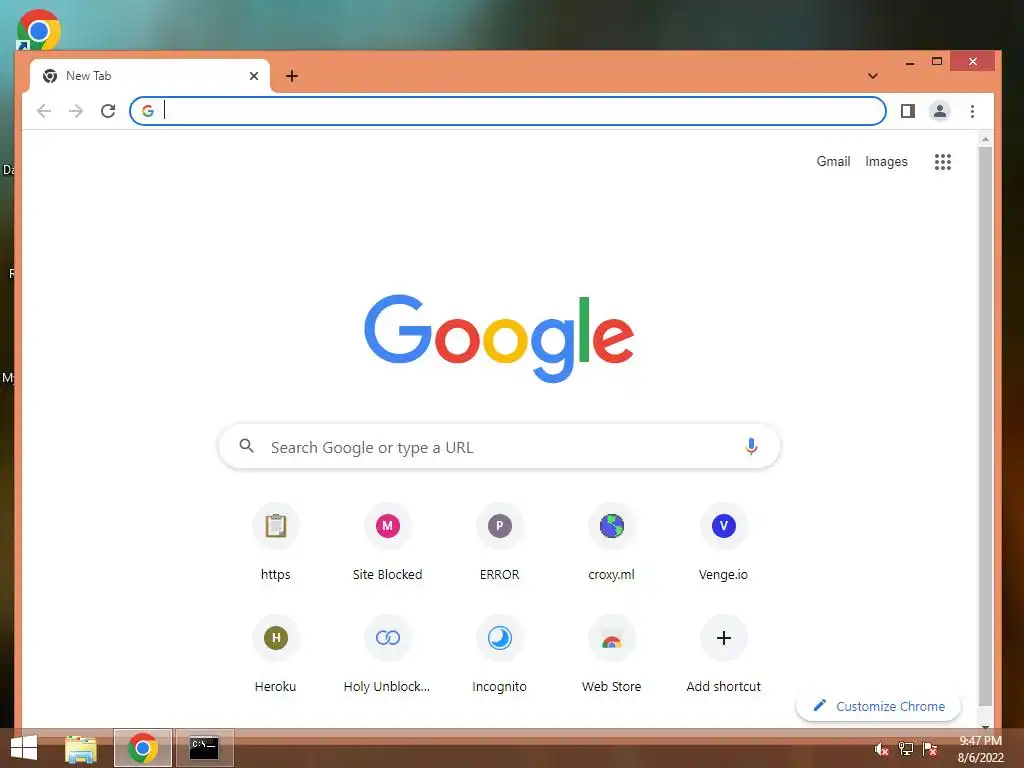Screen dimensions: 1024x768
Task: Open File Explorer from taskbar
Action: click(x=81, y=748)
